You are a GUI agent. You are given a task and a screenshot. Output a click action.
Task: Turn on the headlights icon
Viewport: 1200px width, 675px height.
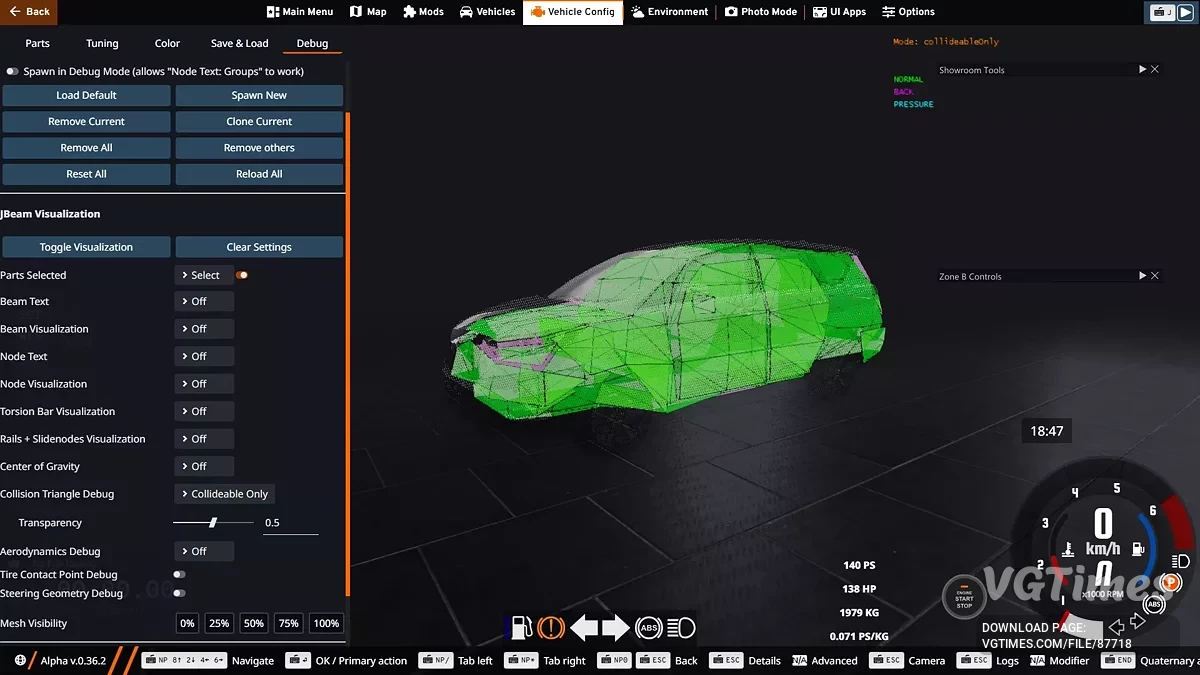pos(679,627)
